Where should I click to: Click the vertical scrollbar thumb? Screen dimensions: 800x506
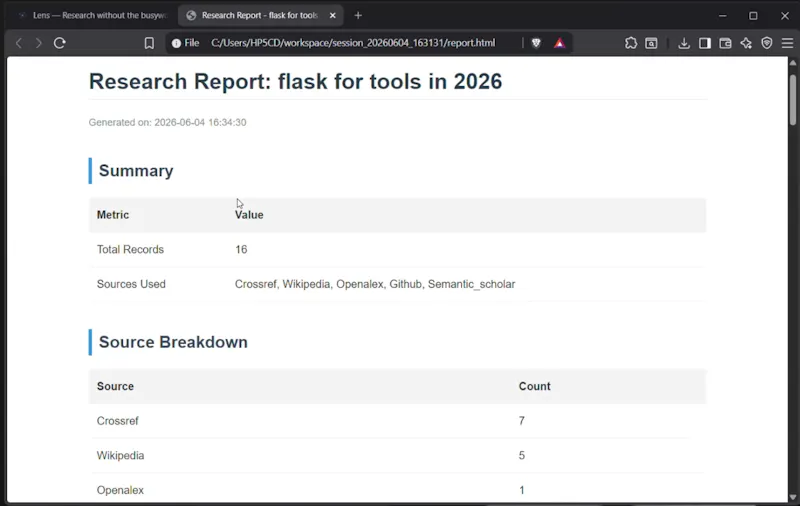click(x=793, y=99)
